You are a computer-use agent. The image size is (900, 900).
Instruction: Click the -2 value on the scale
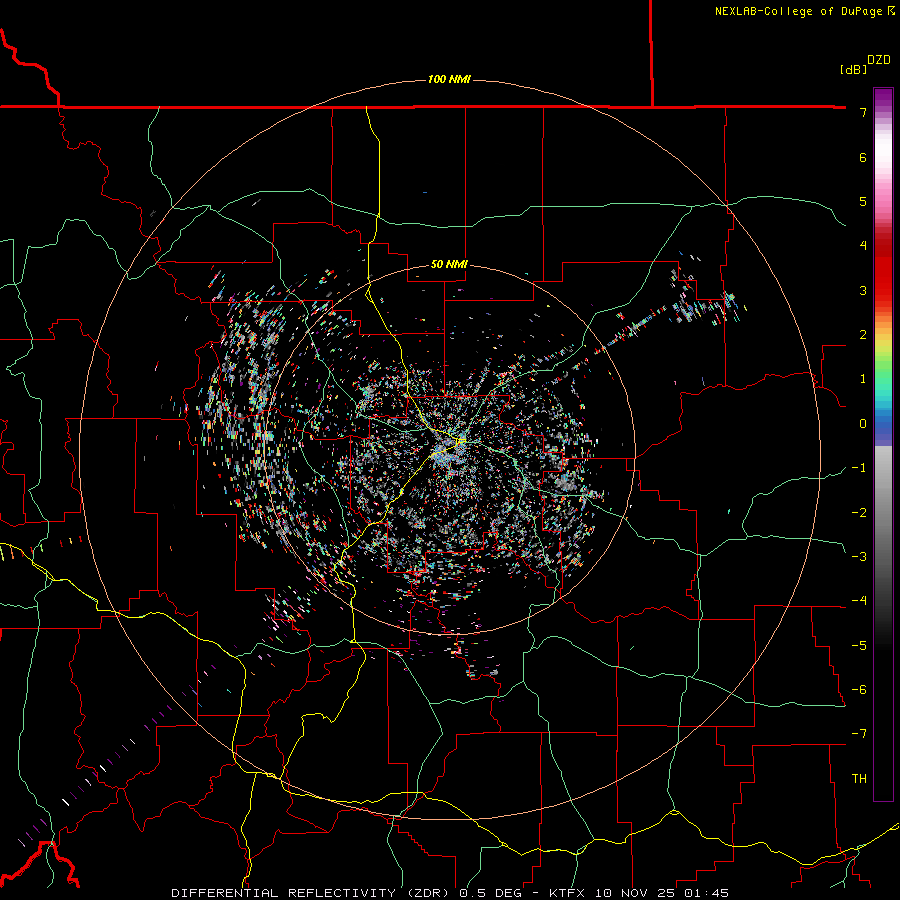[x=859, y=513]
